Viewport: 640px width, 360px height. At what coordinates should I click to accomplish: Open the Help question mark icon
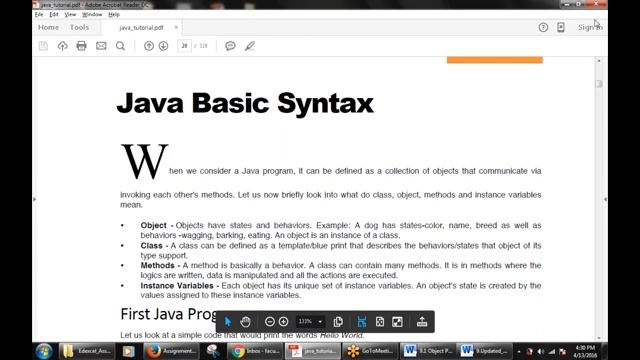point(543,27)
